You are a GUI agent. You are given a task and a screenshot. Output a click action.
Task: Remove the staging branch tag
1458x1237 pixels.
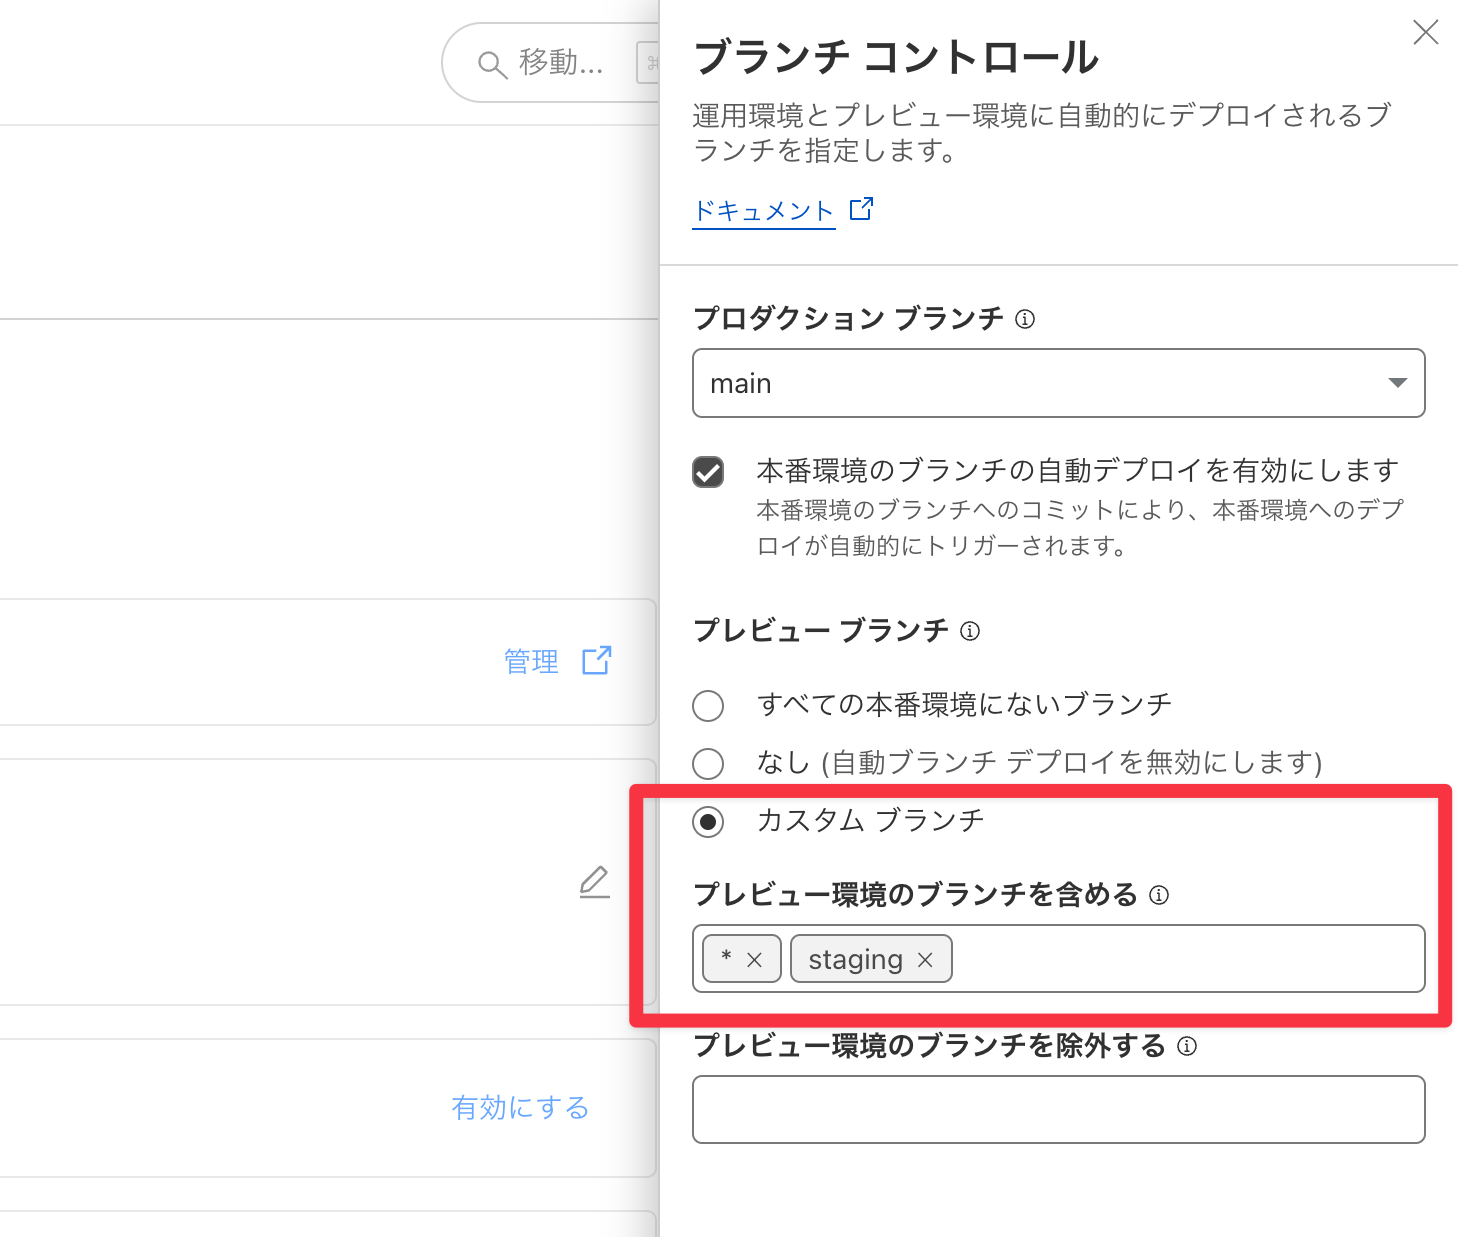point(925,960)
